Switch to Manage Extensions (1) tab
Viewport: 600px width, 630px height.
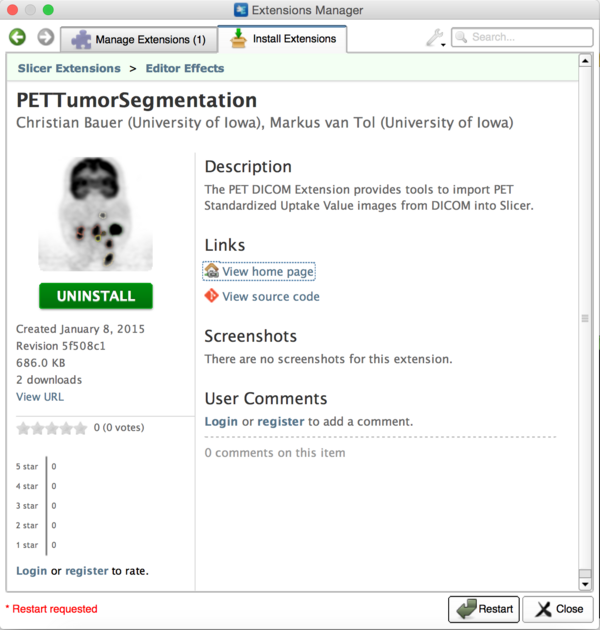point(139,40)
